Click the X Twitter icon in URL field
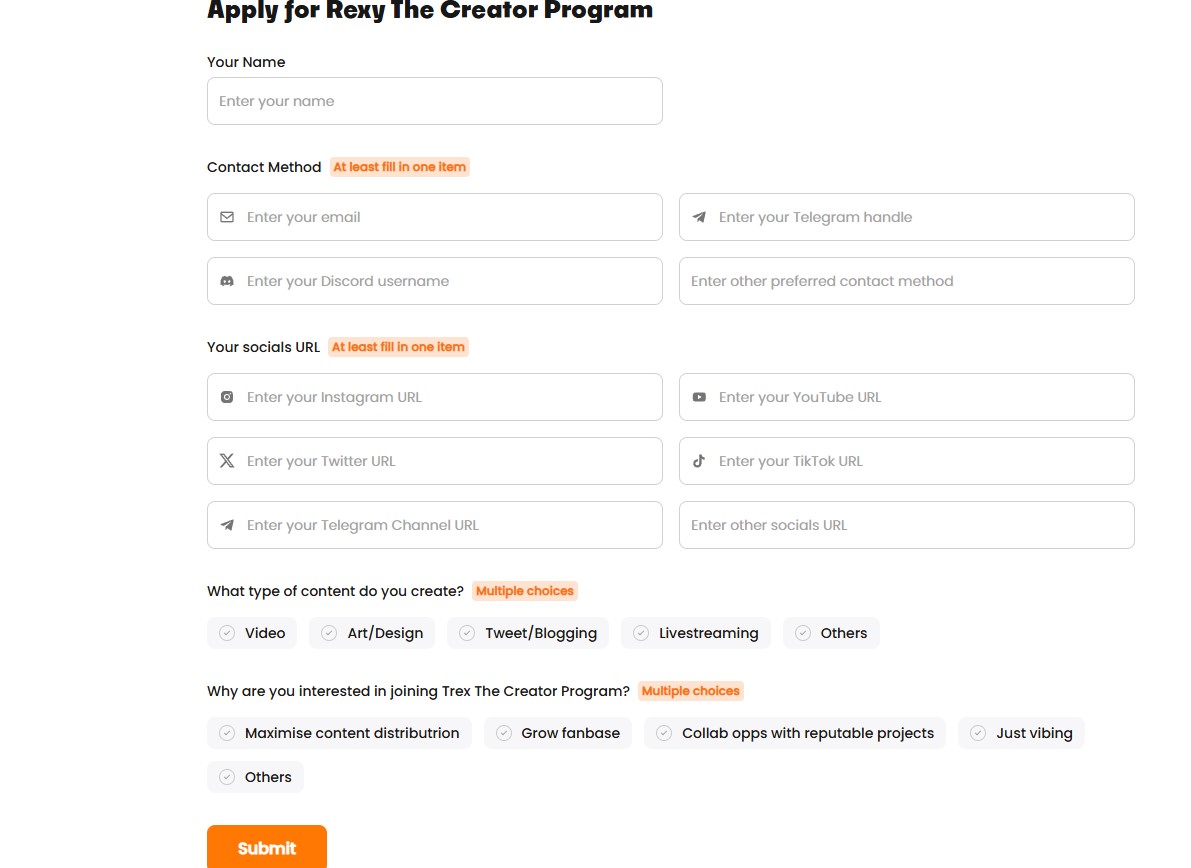1191x868 pixels. [x=227, y=461]
